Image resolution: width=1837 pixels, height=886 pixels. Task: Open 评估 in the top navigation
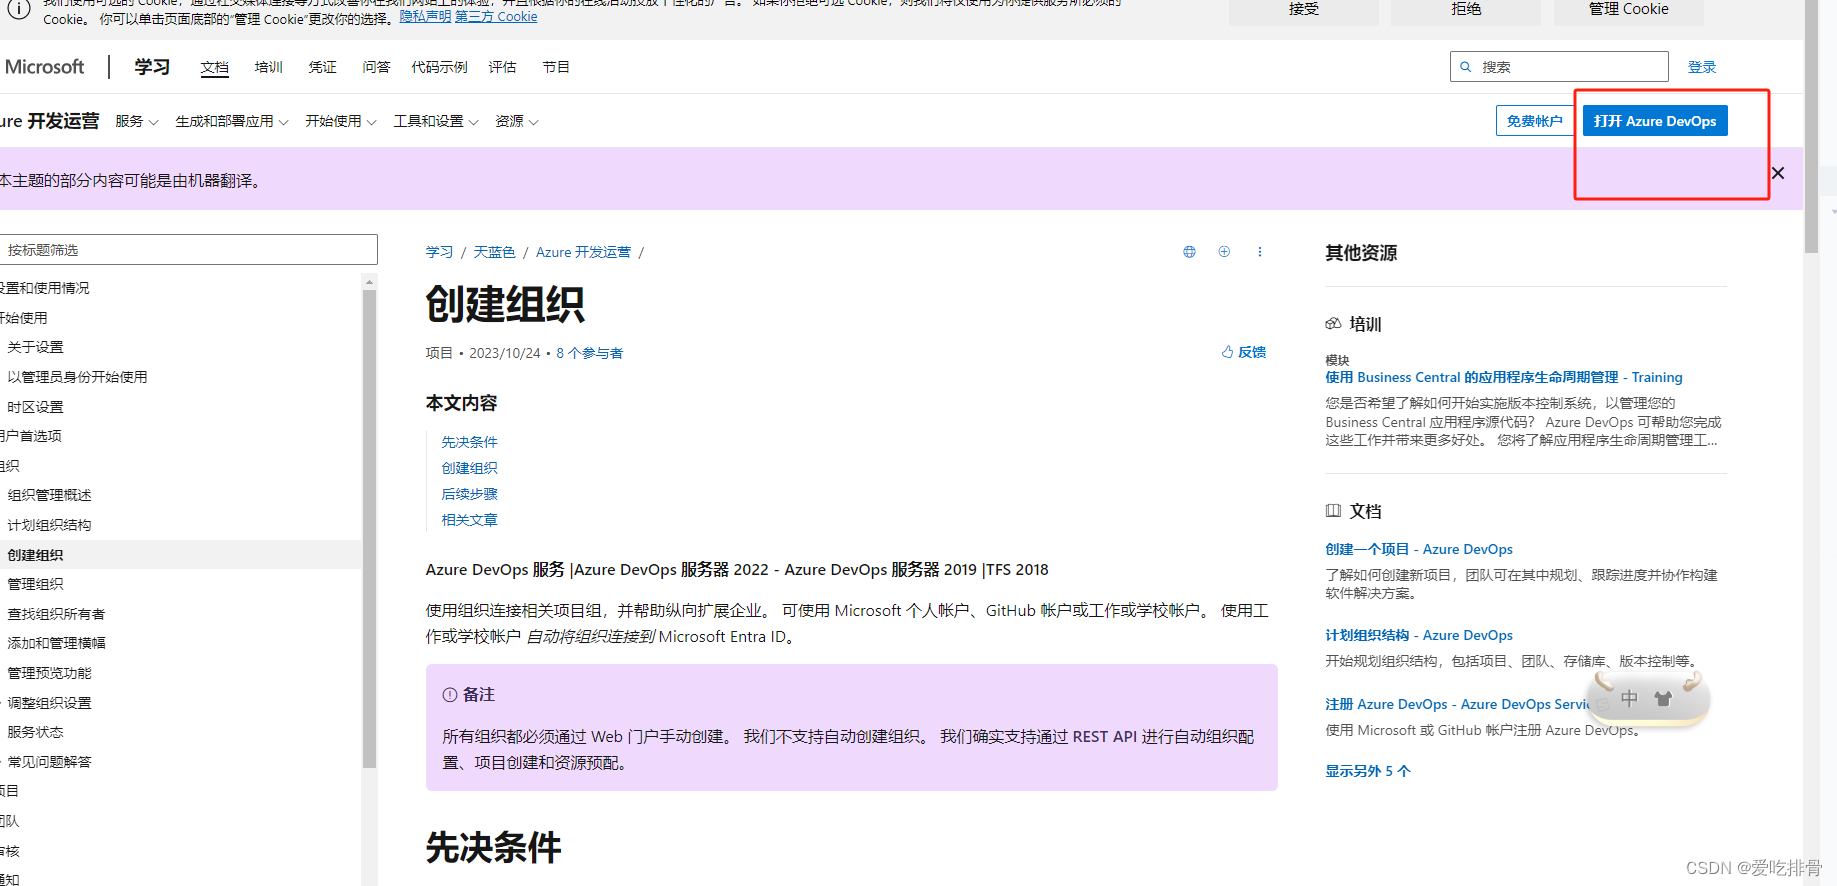point(502,67)
